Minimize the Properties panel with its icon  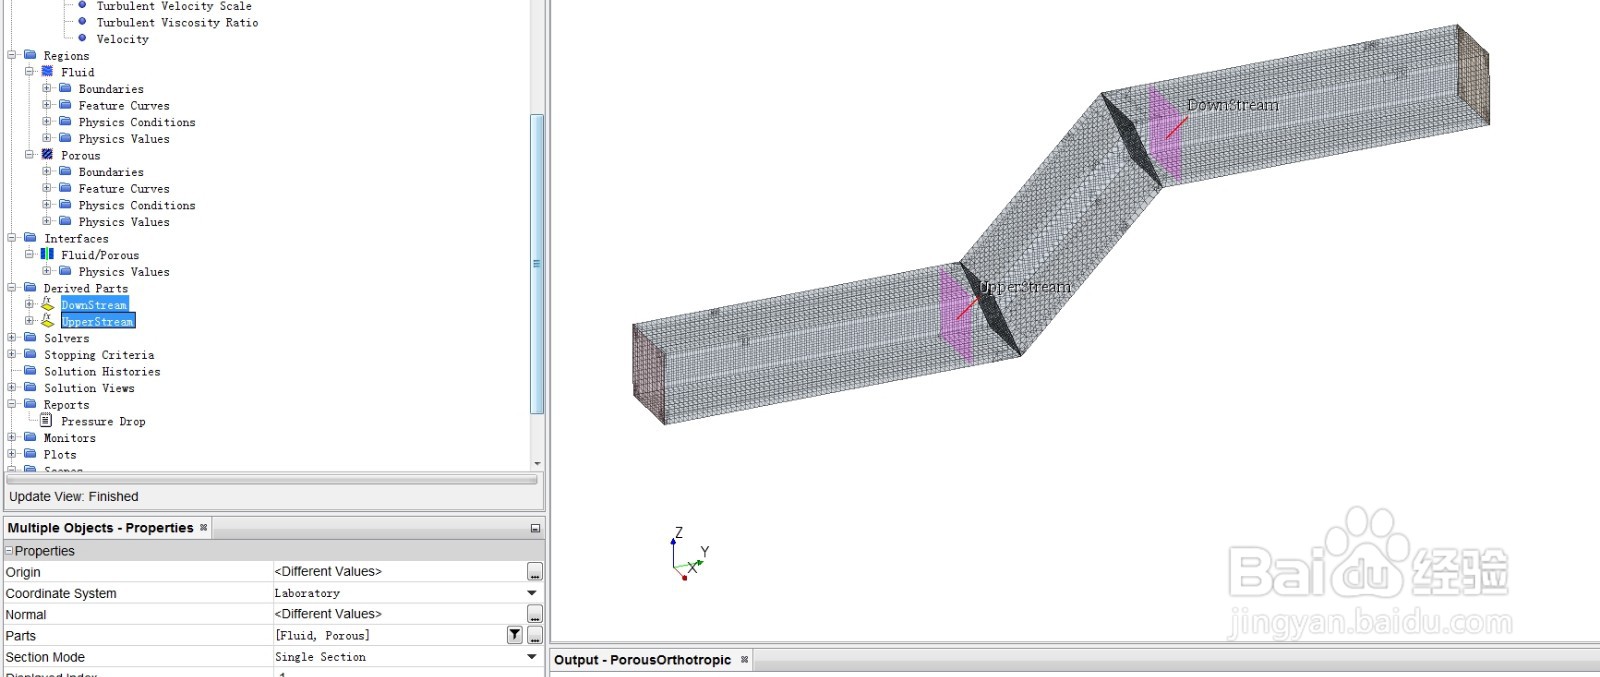(535, 528)
